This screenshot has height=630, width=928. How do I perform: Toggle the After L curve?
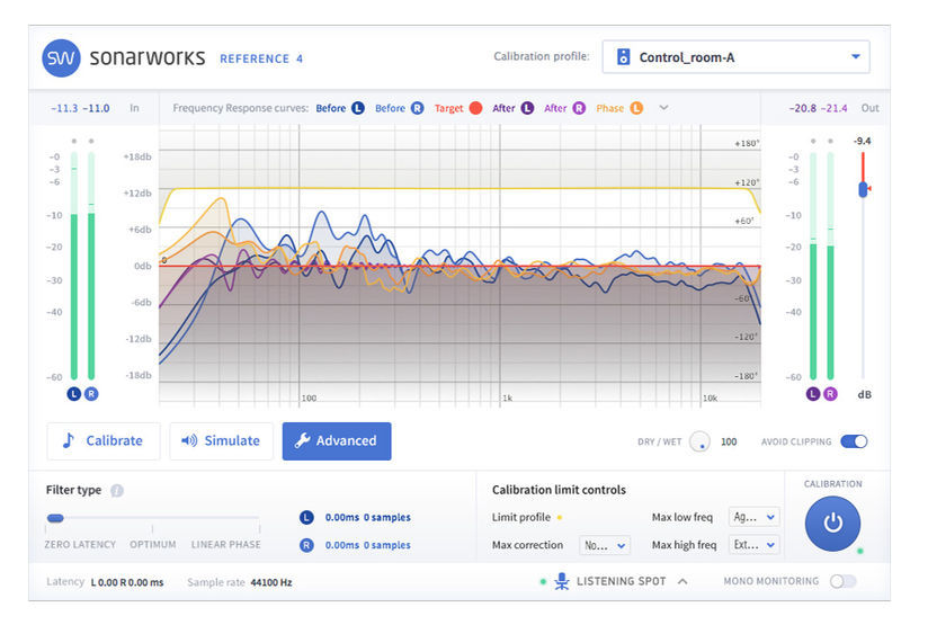pos(527,108)
